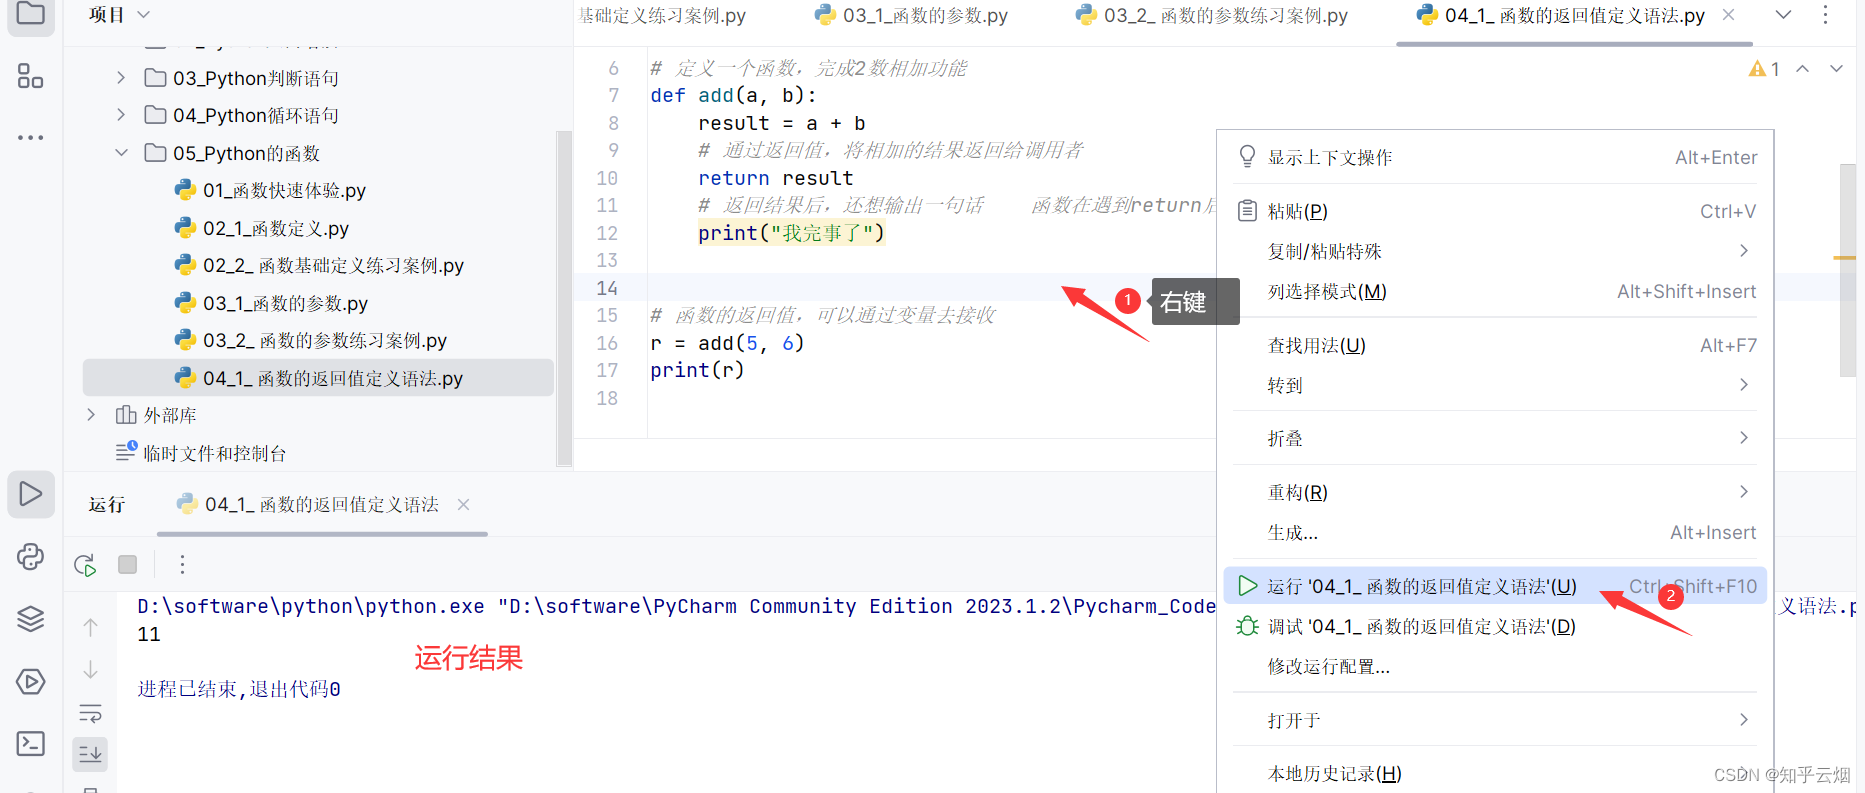
Task: Open 打开于 submenu arrow
Action: (x=1743, y=720)
